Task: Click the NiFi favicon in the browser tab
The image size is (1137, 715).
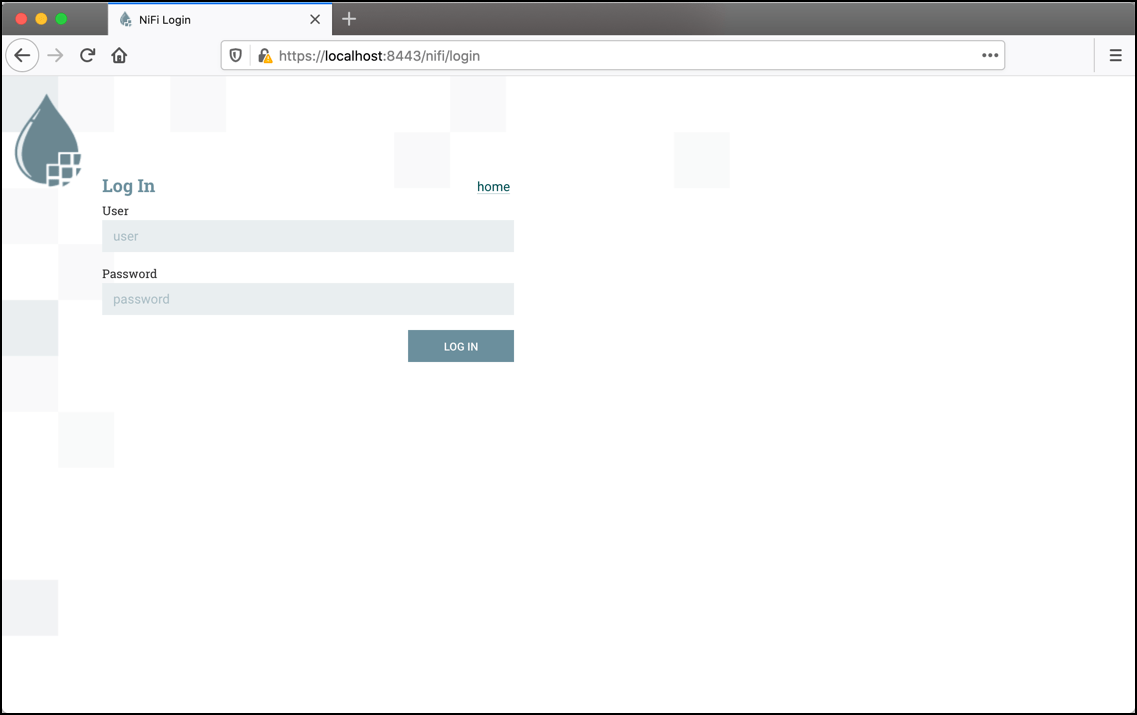Action: [123, 18]
